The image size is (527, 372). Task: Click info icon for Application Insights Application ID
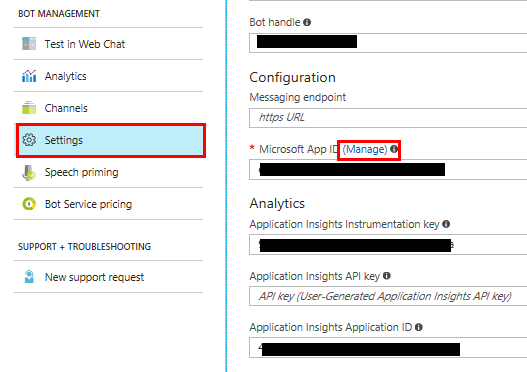pos(418,327)
